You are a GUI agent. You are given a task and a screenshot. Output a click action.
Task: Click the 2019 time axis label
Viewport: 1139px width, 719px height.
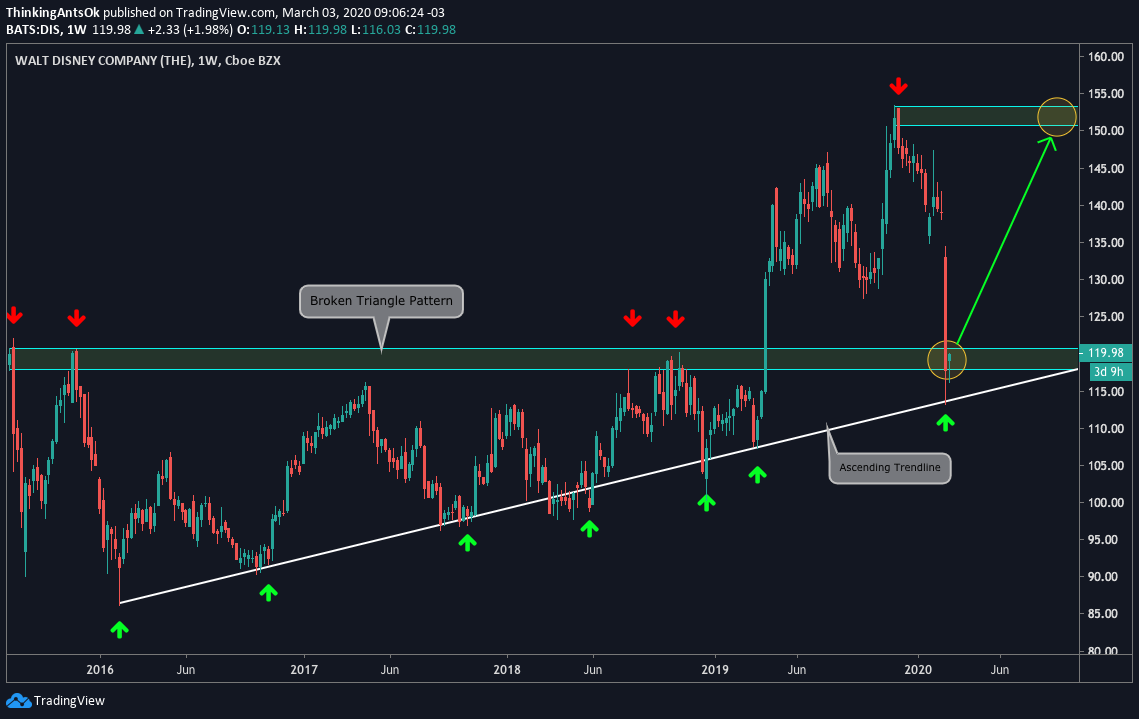(715, 670)
